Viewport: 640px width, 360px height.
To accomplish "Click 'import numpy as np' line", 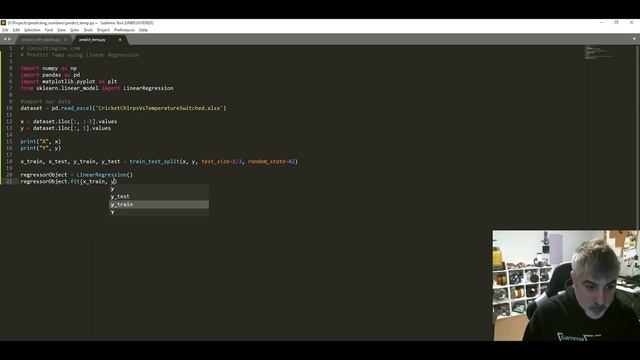I will click(49, 68).
